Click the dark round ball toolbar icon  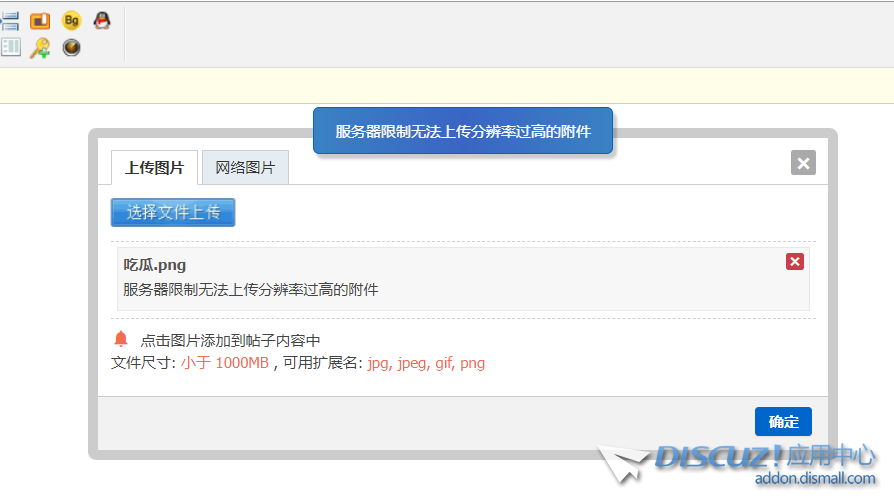(x=71, y=47)
